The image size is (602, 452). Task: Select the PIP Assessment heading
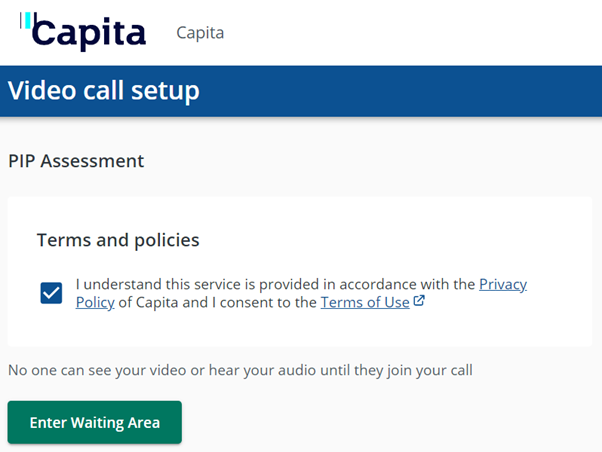(76, 161)
